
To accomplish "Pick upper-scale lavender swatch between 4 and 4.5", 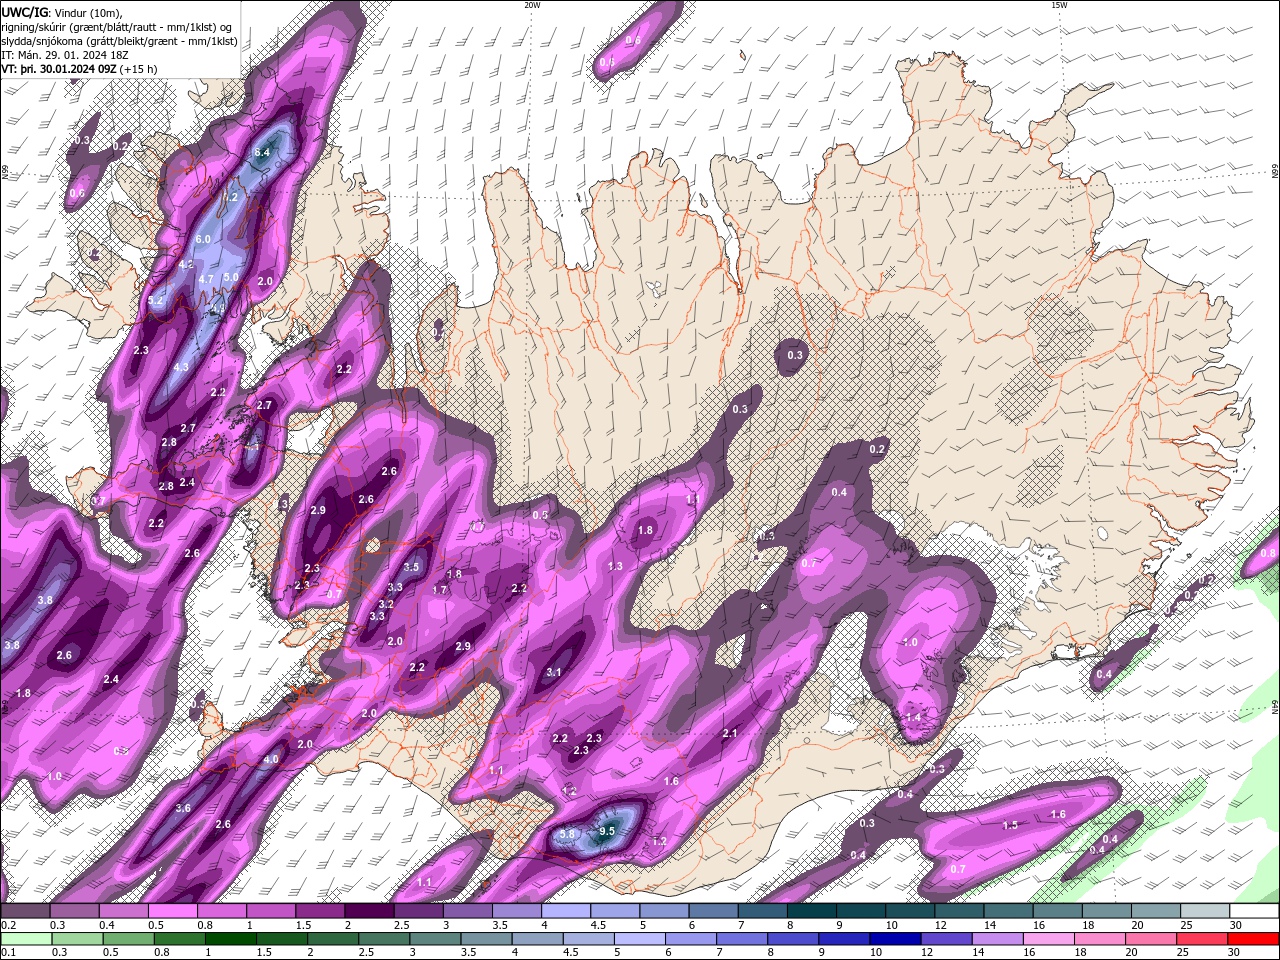I will (565, 911).
